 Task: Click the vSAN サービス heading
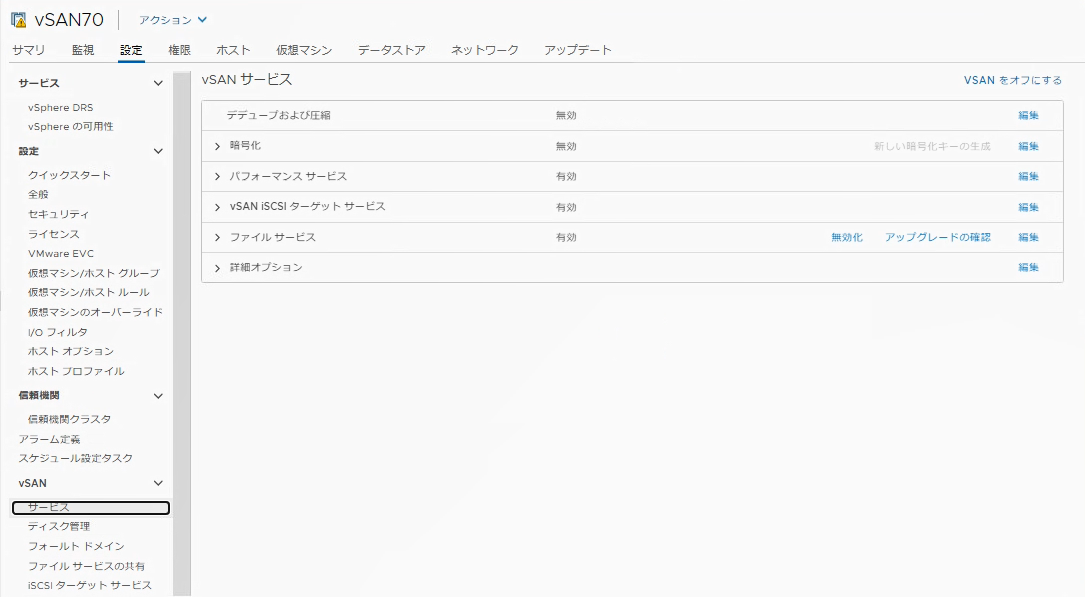[x=247, y=80]
